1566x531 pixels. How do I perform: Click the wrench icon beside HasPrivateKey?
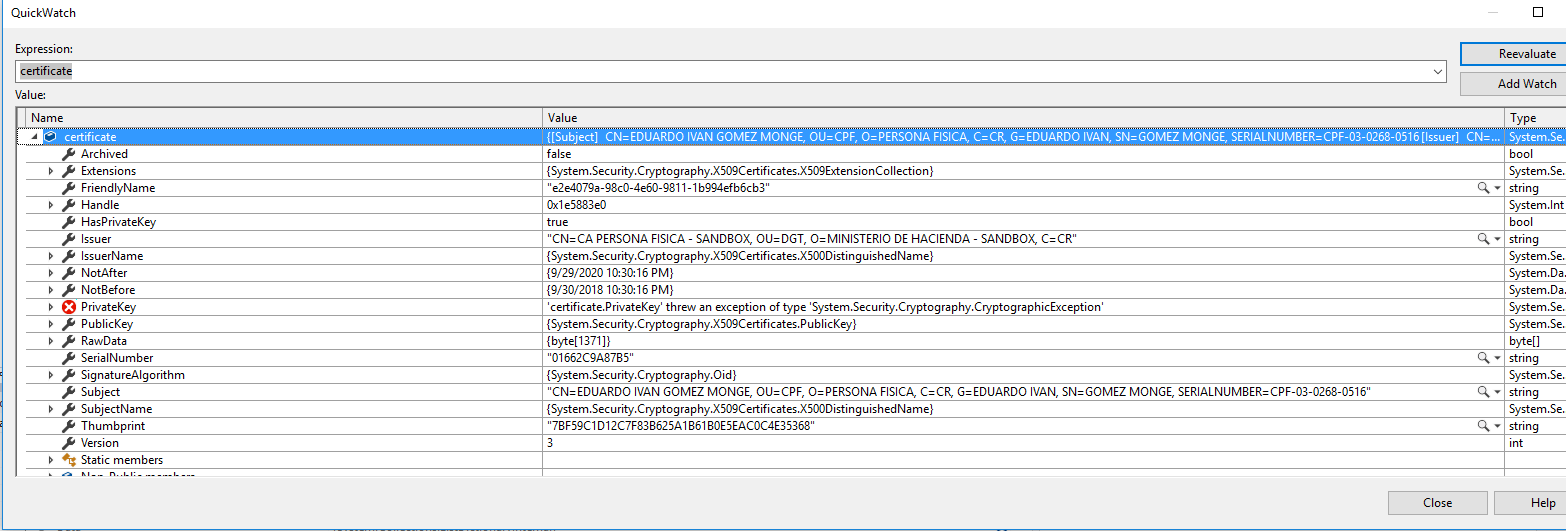[69, 222]
